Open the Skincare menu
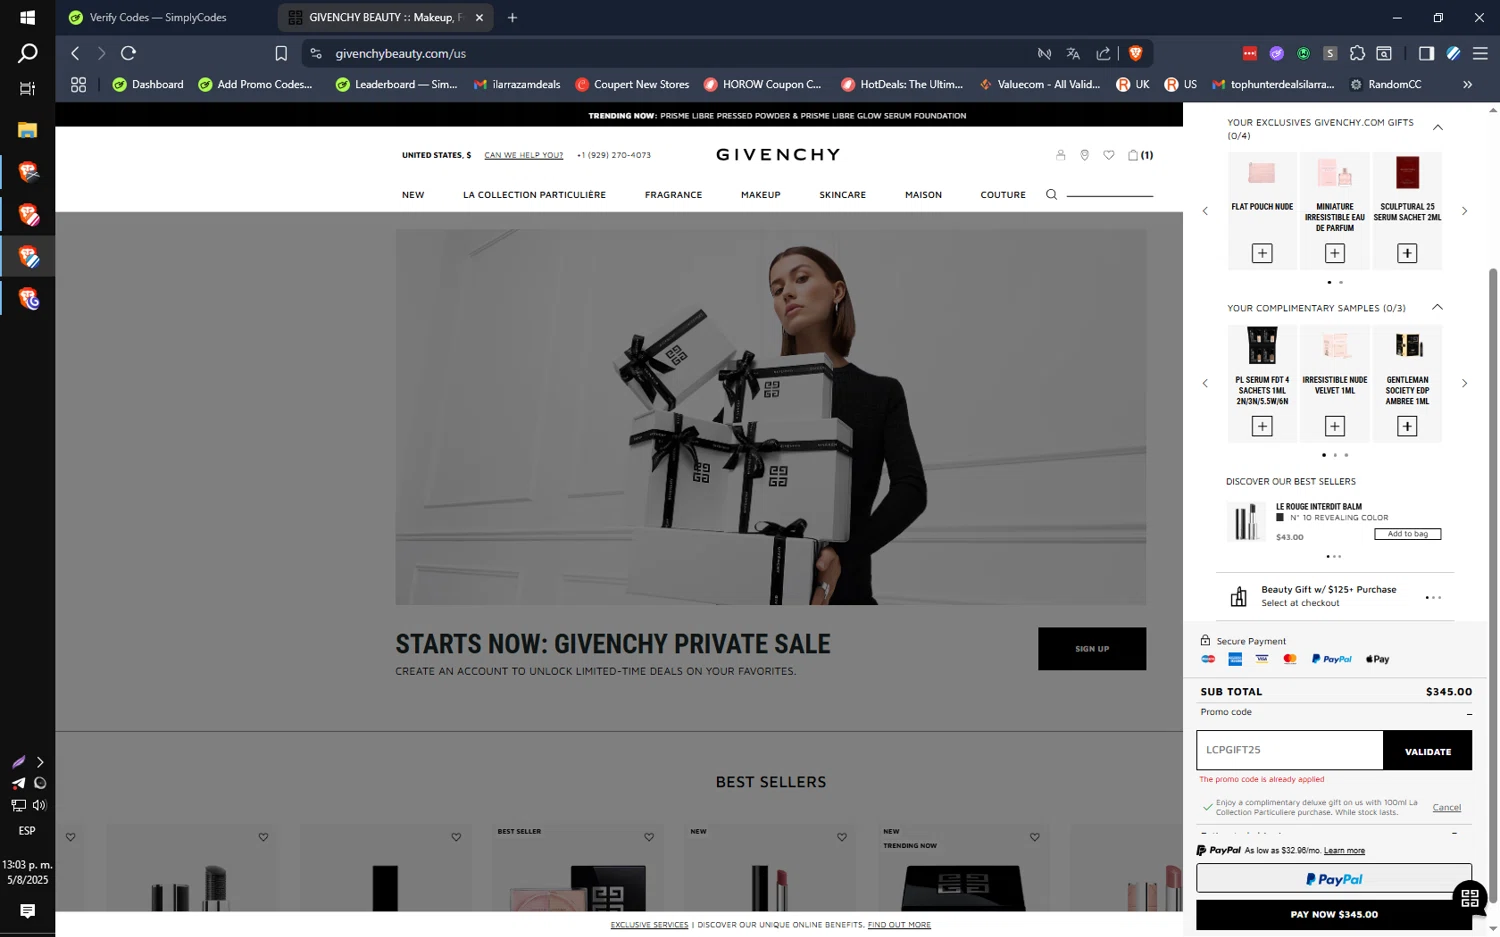The image size is (1500, 937). point(843,195)
